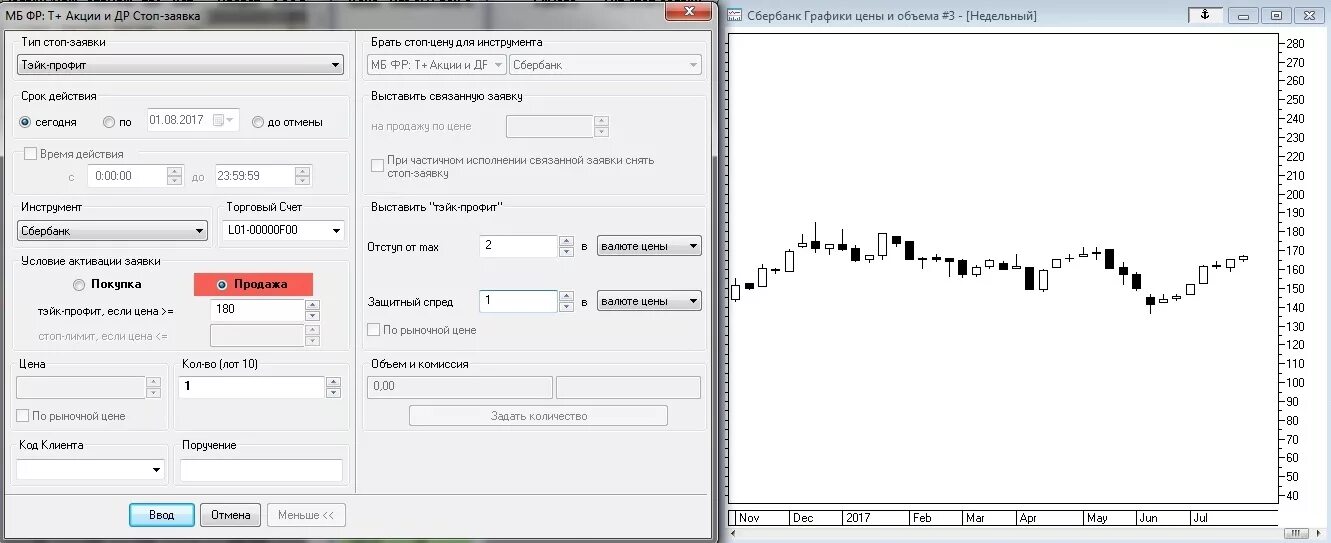
Task: Open the Инструмент dropdown showing Сбербанк
Action: click(x=113, y=231)
